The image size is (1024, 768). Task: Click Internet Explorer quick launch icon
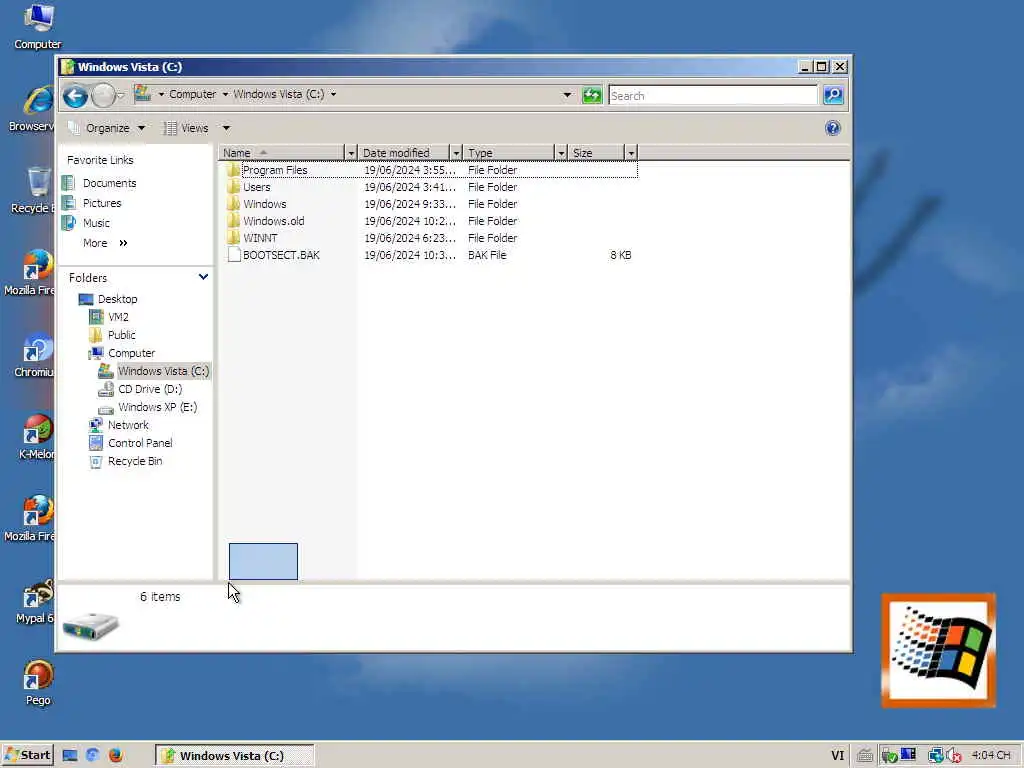(92, 756)
